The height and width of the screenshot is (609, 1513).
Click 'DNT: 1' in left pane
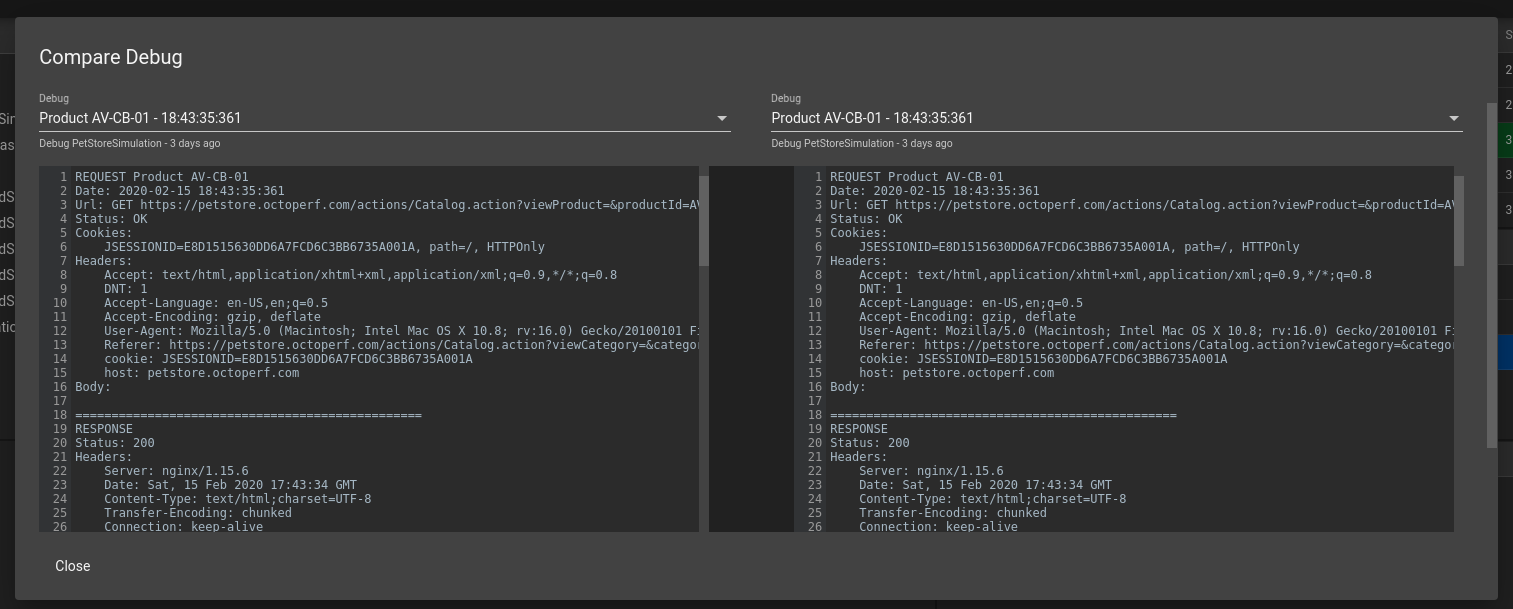125,289
